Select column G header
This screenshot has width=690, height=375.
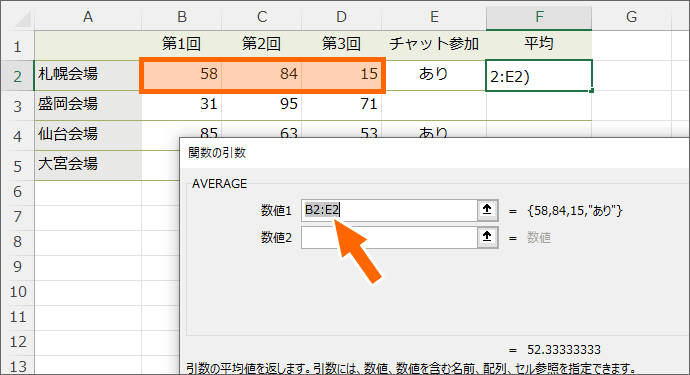click(632, 18)
